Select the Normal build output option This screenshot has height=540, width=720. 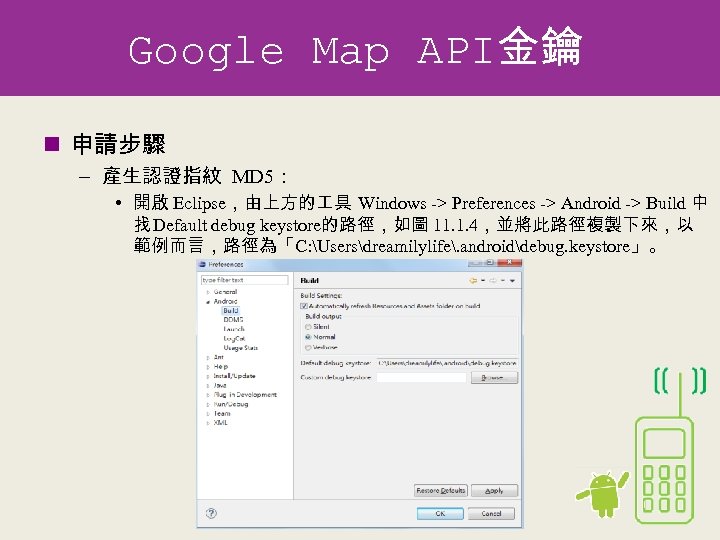click(x=308, y=337)
